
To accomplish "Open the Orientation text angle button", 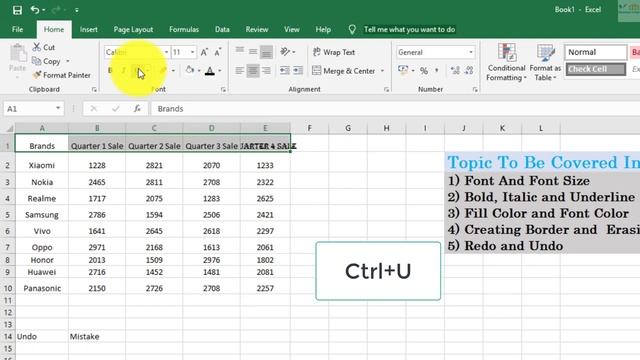I will click(285, 52).
